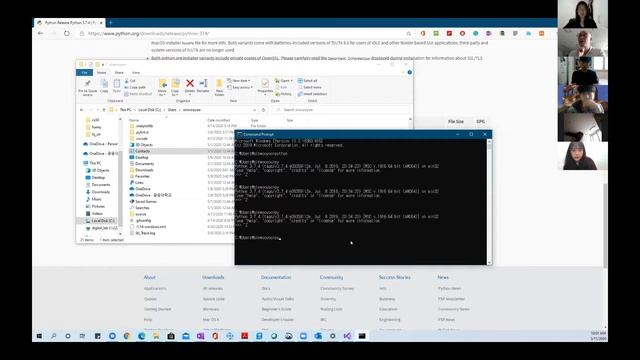Click the New folder icon in ribbon
Viewport: 640px width, 360px height.
[219, 84]
